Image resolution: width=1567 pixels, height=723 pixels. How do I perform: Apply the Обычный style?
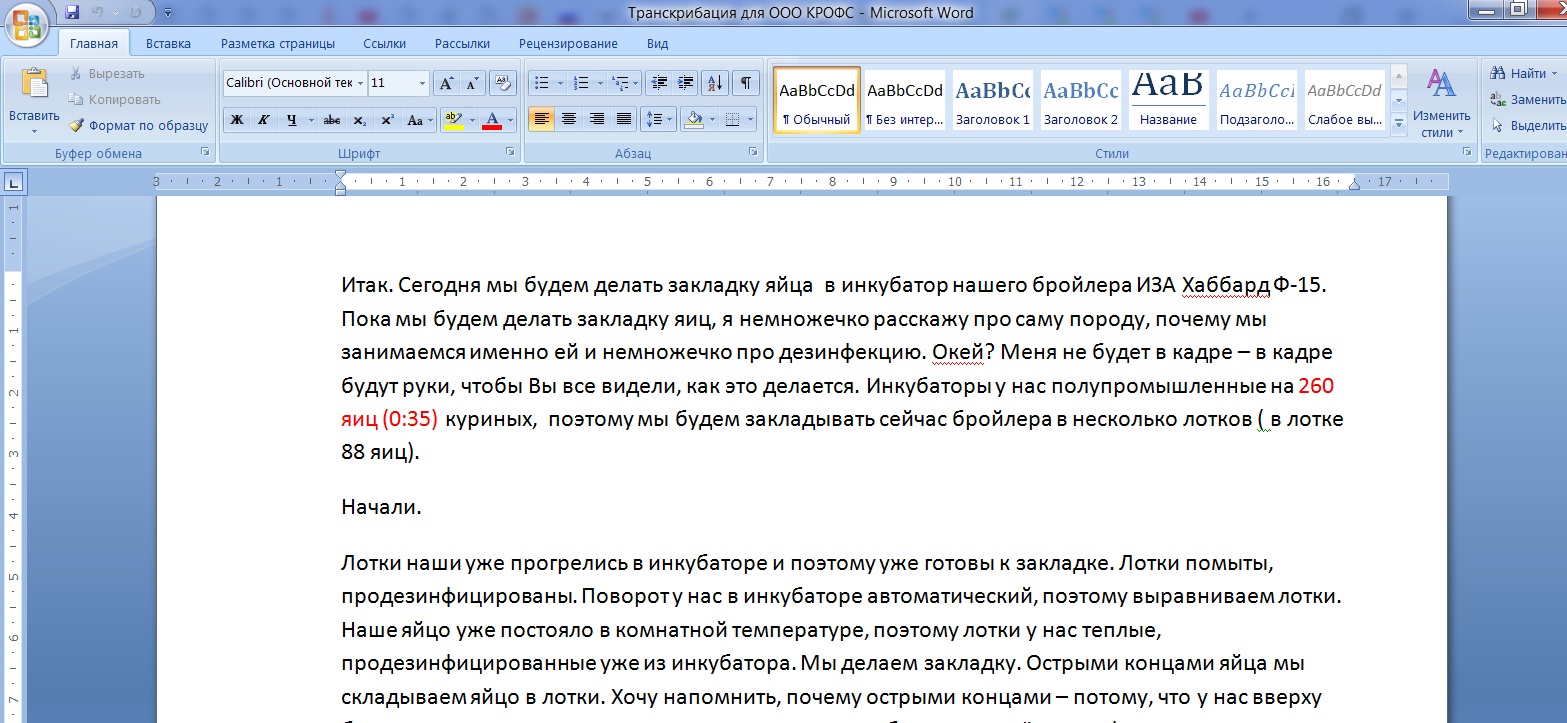click(817, 100)
